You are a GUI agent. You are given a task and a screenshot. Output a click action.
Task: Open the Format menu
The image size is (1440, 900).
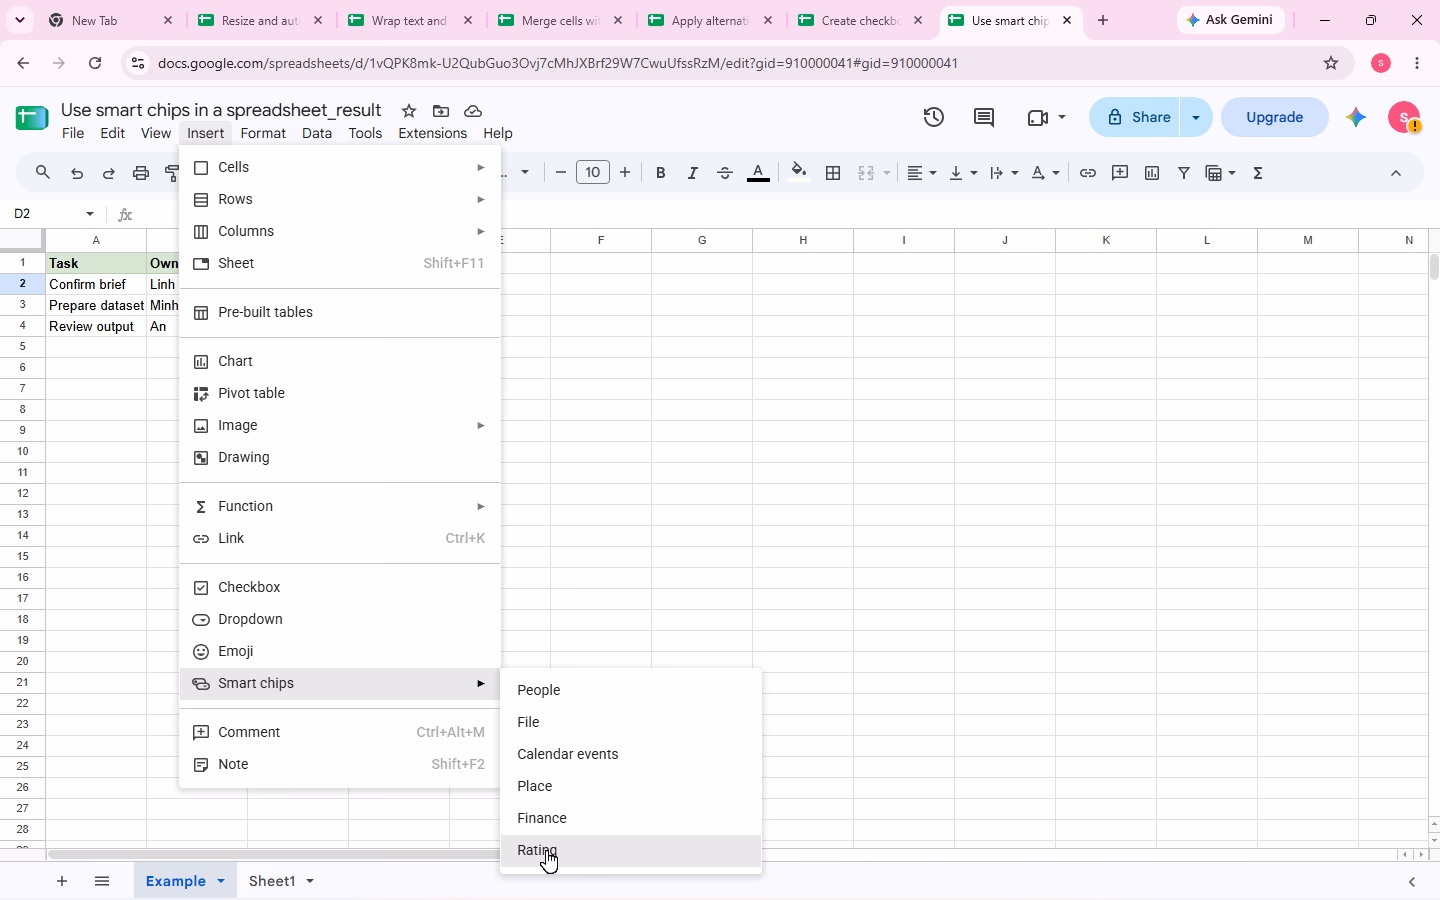[x=263, y=133]
